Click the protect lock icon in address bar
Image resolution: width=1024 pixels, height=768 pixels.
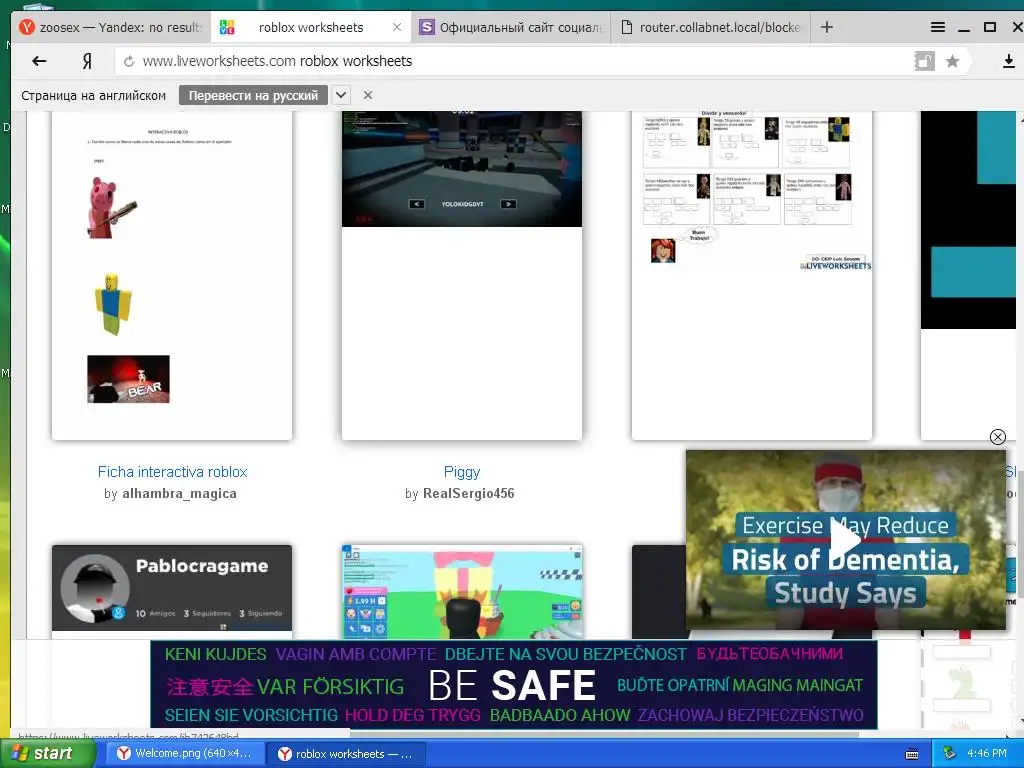(x=924, y=61)
